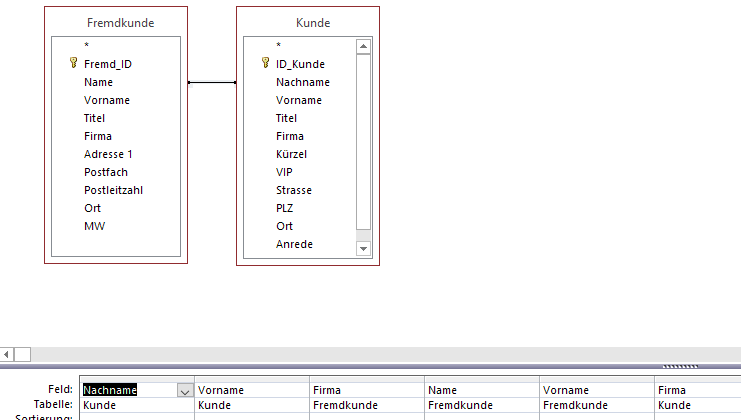Select the Anrede field in Kunde
The width and height of the screenshot is (741, 420).
(x=294, y=244)
